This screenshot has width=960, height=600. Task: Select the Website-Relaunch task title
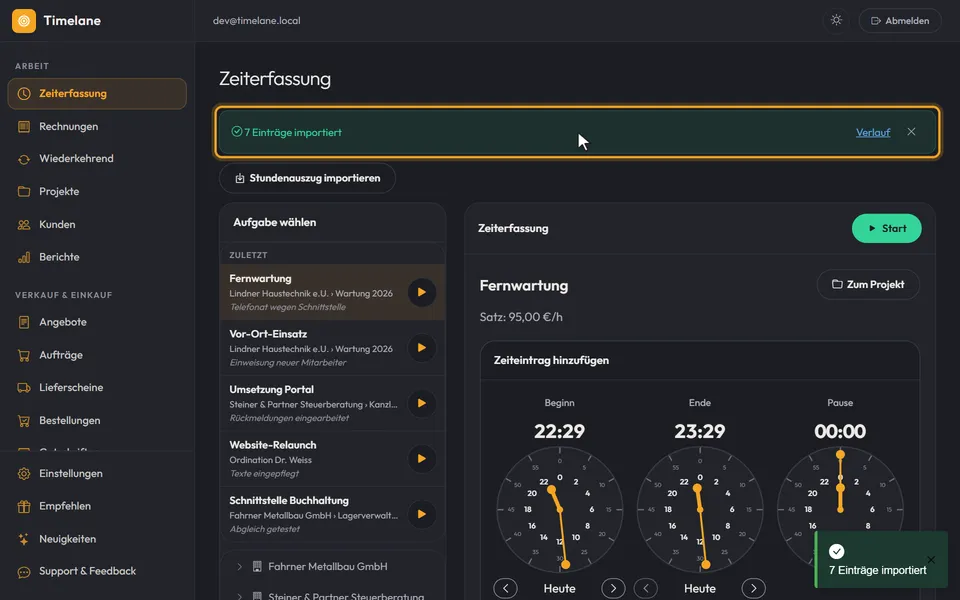(272, 445)
